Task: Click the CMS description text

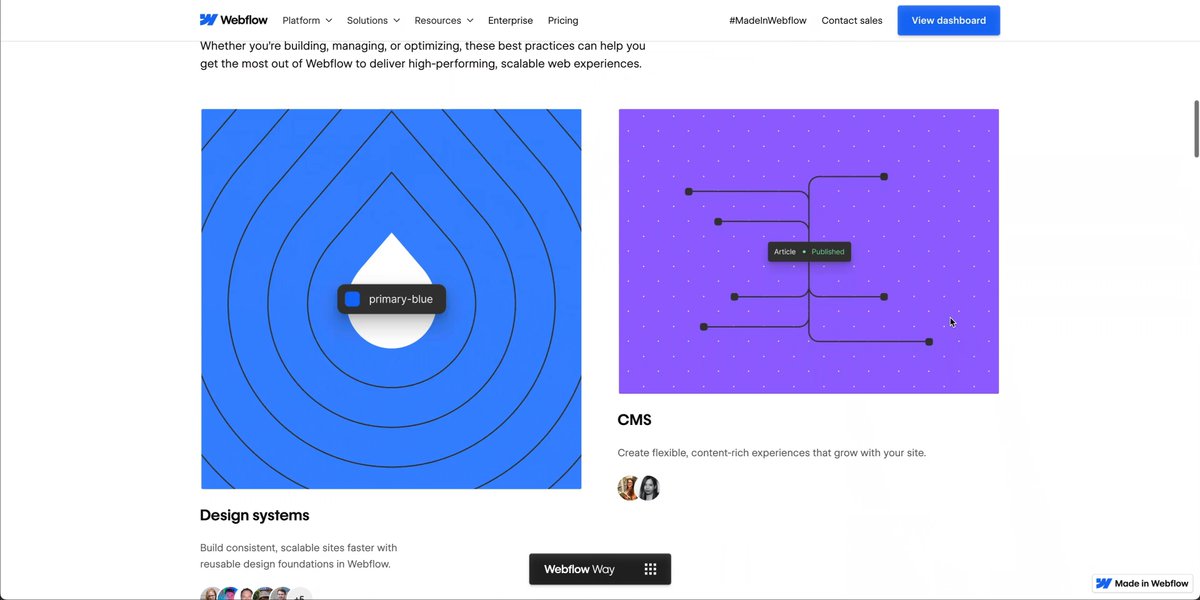Action: tap(772, 453)
